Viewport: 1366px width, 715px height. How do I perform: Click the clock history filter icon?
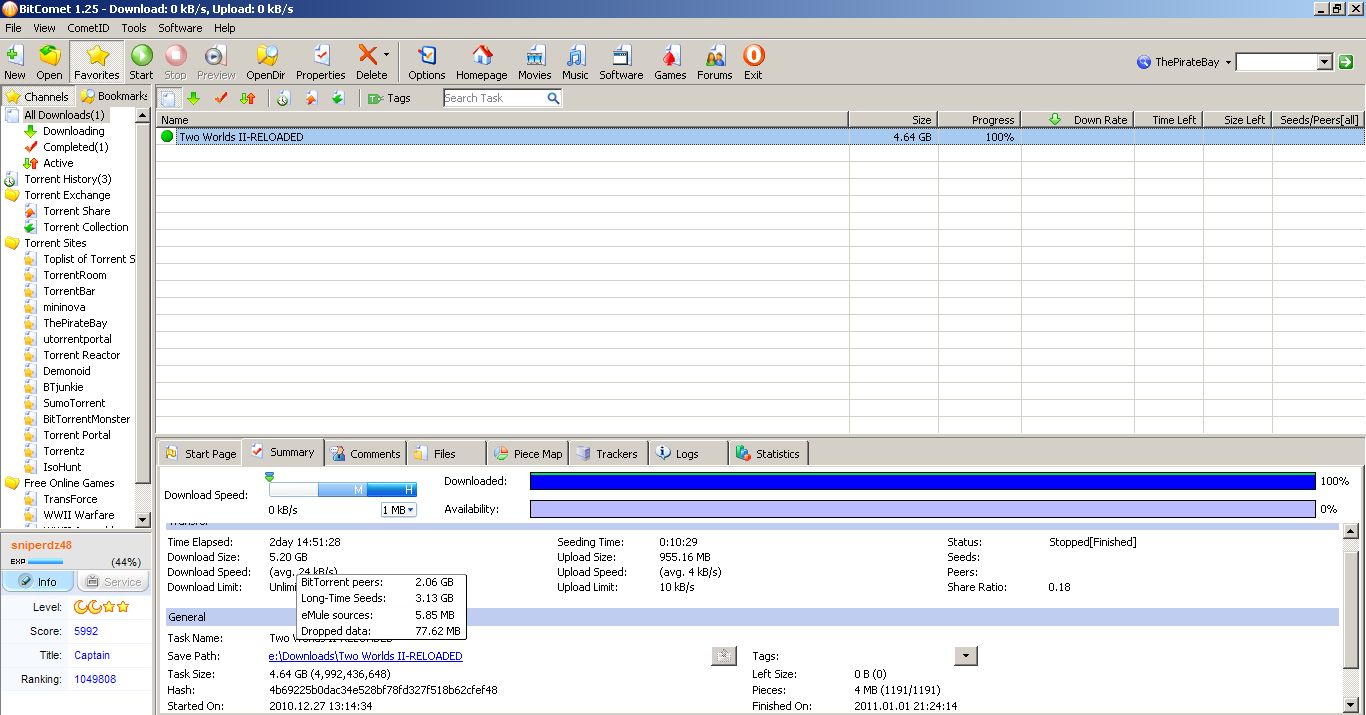tap(284, 98)
